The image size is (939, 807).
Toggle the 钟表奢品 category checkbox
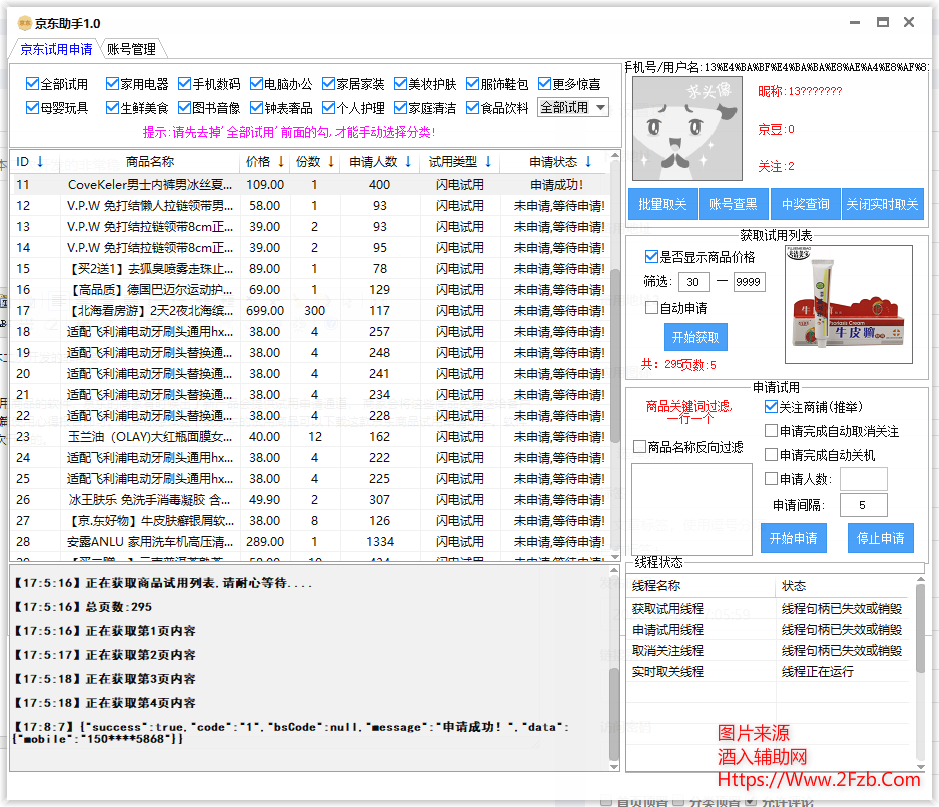(256, 108)
